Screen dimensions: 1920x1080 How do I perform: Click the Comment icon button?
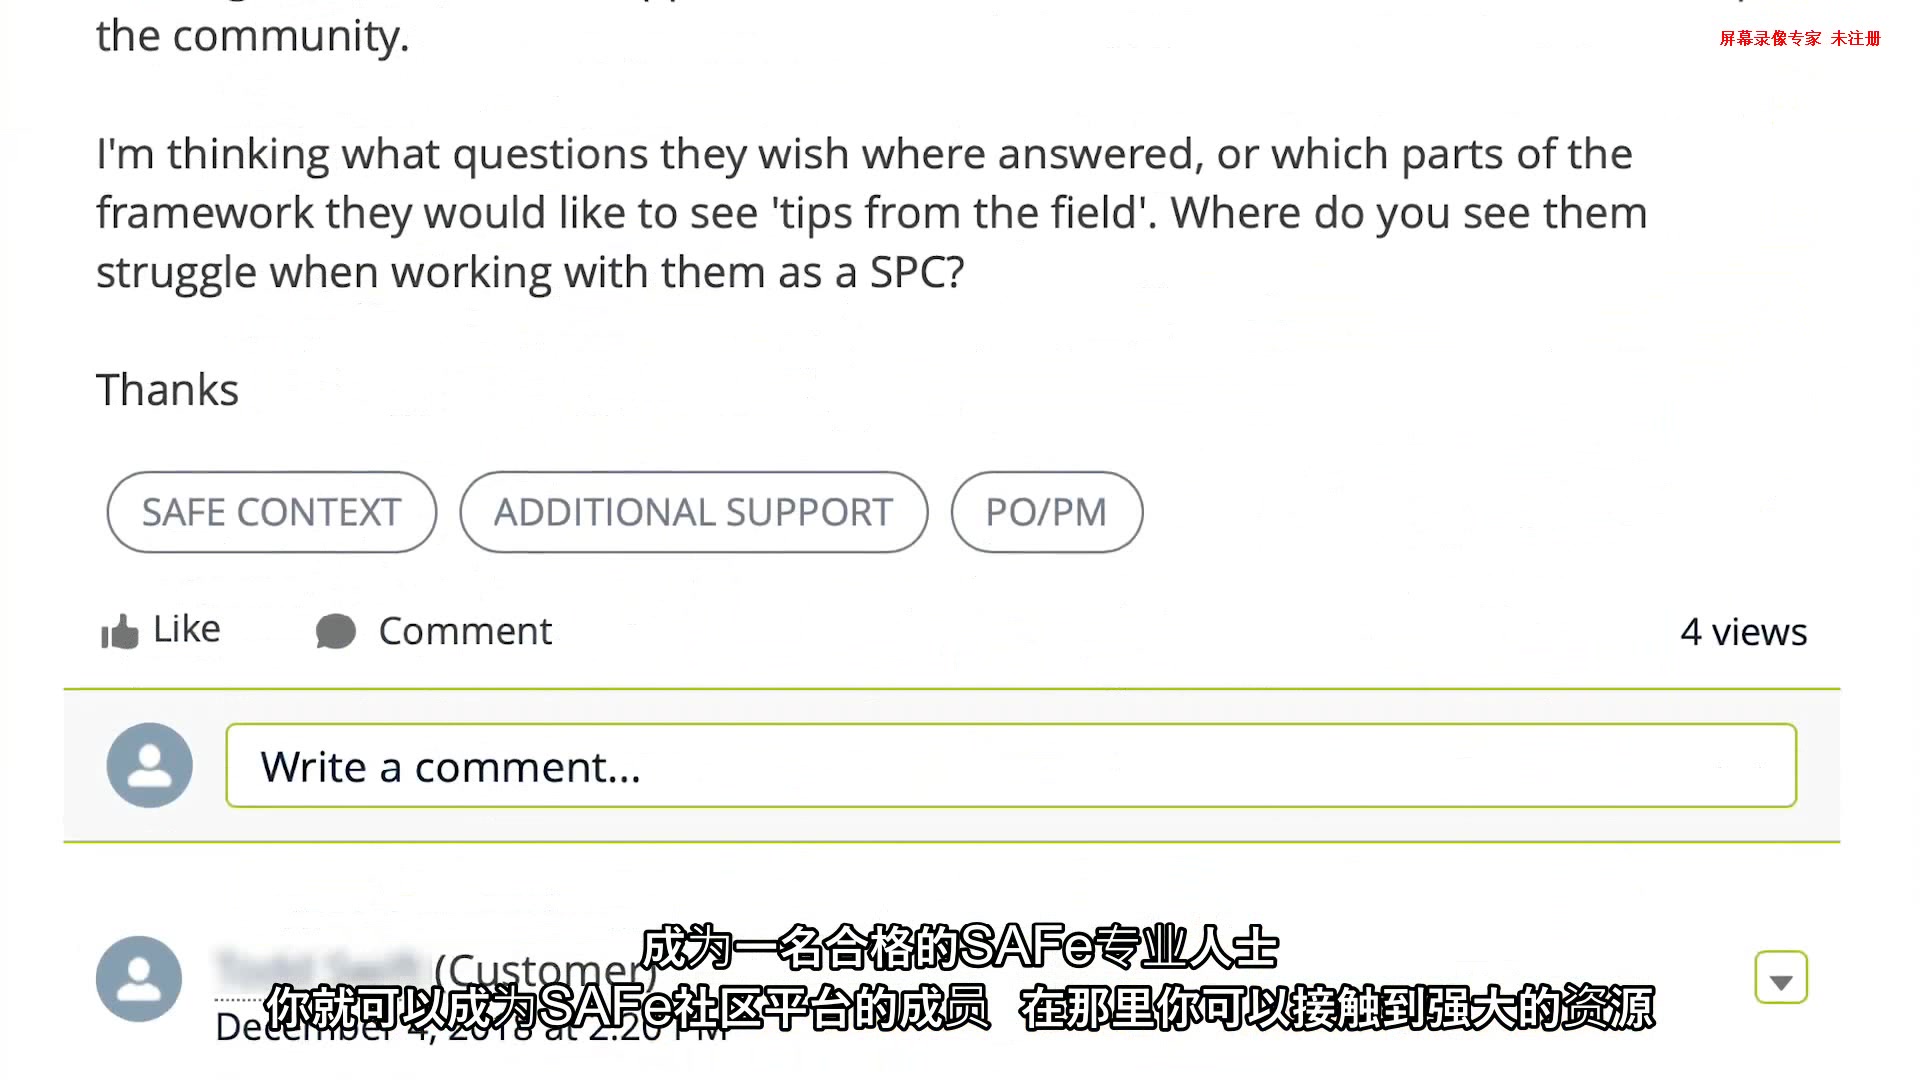[336, 630]
